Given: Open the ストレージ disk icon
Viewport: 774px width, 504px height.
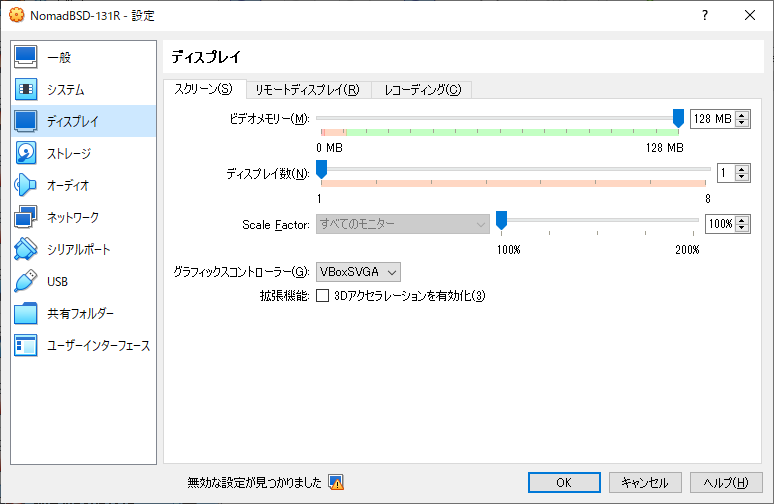Looking at the screenshot, I should [x=25, y=153].
